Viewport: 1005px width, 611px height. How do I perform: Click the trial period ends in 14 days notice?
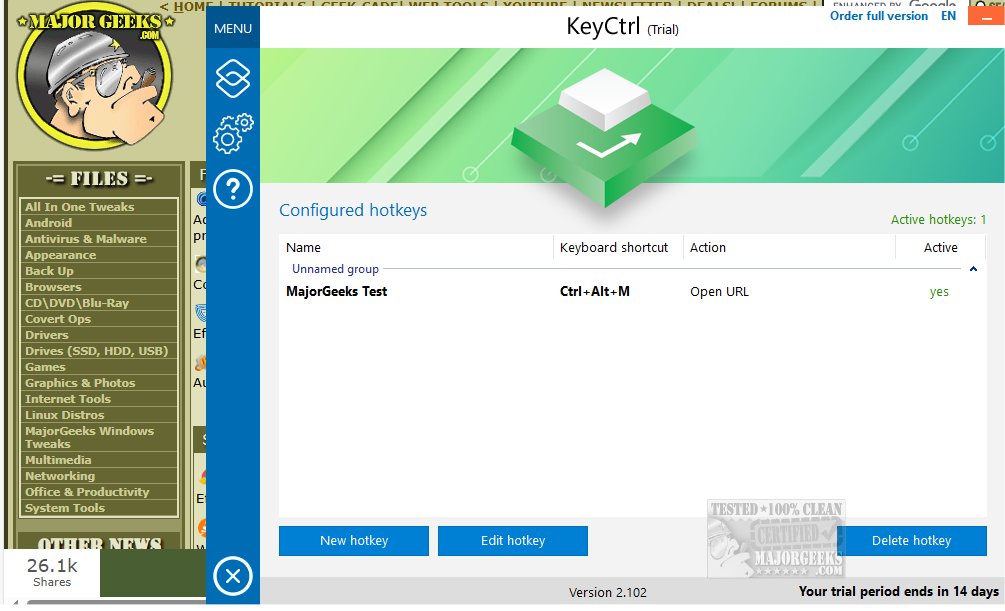pos(898,592)
